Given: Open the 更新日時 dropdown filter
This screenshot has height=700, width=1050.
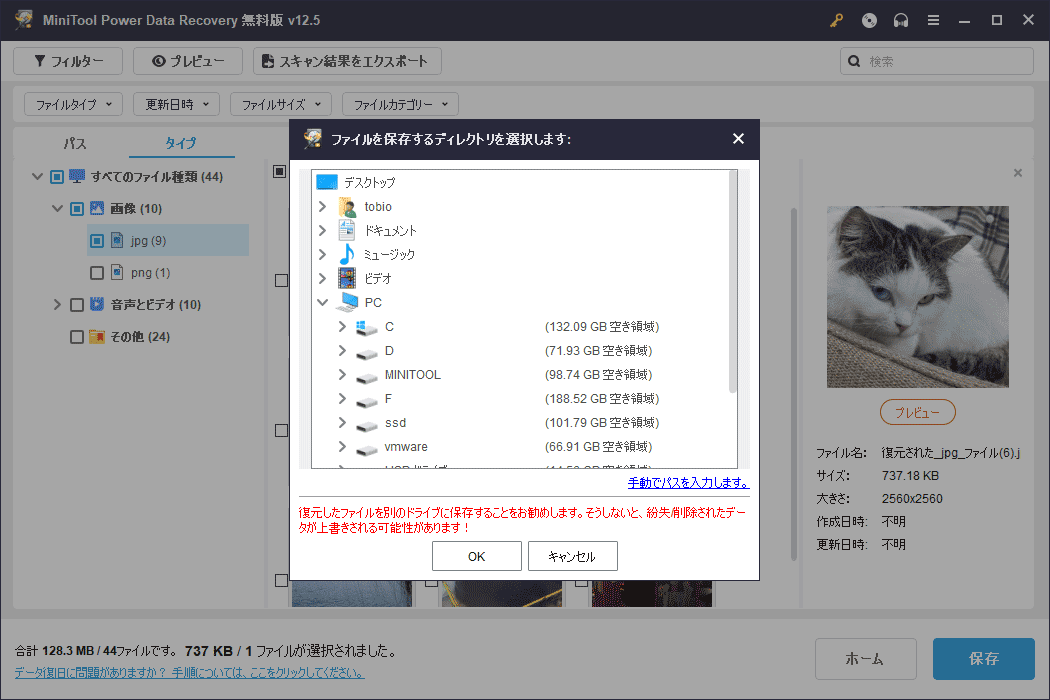Looking at the screenshot, I should click(177, 104).
